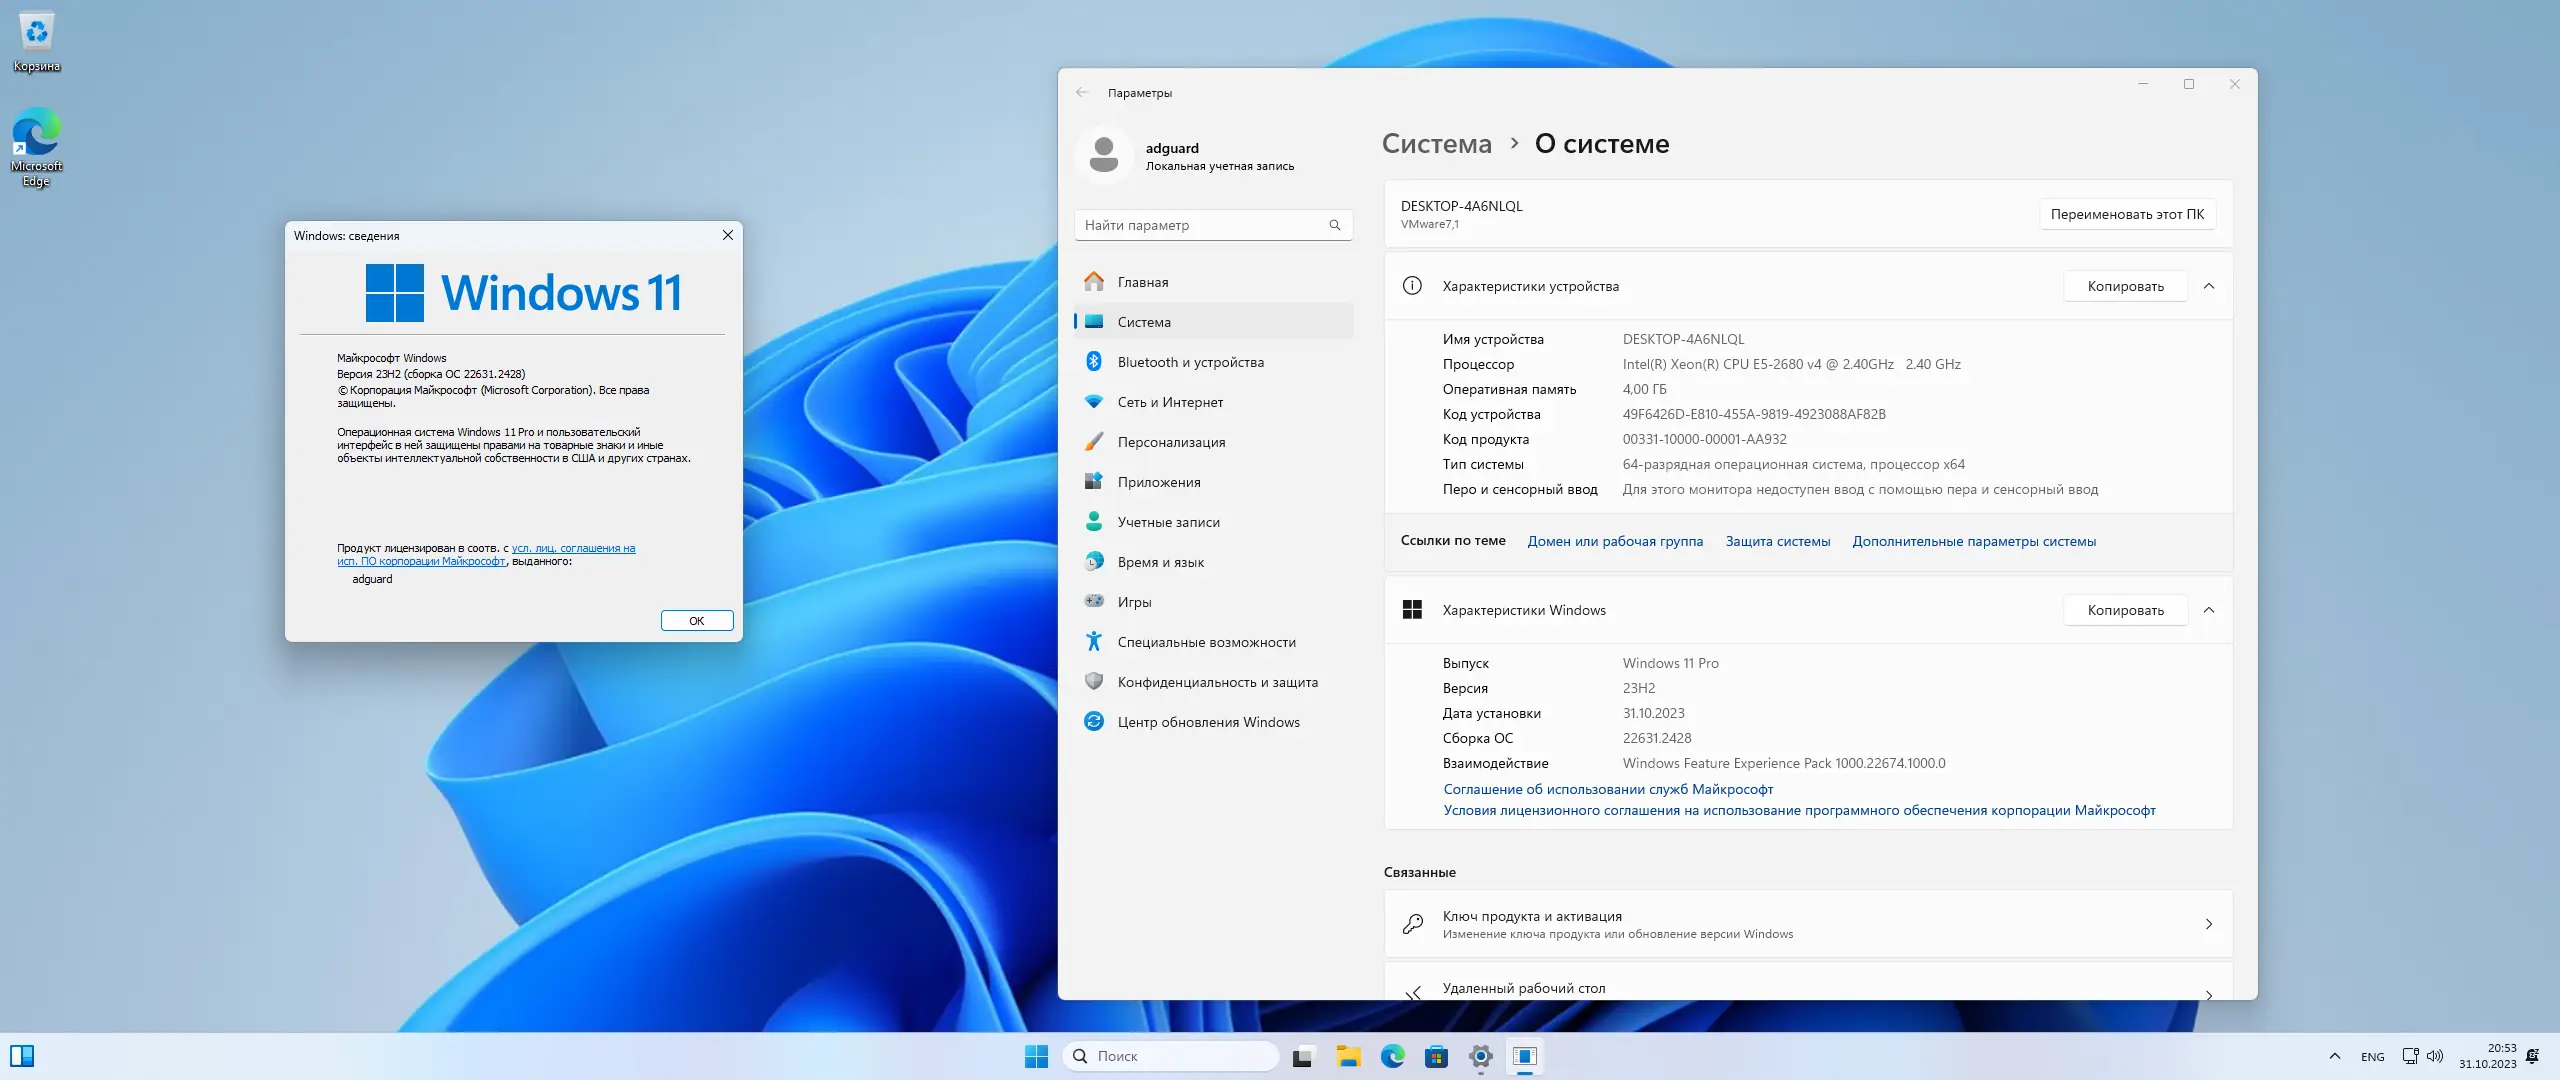2560x1080 pixels.
Task: Click the Settings back arrow
Action: (1082, 93)
